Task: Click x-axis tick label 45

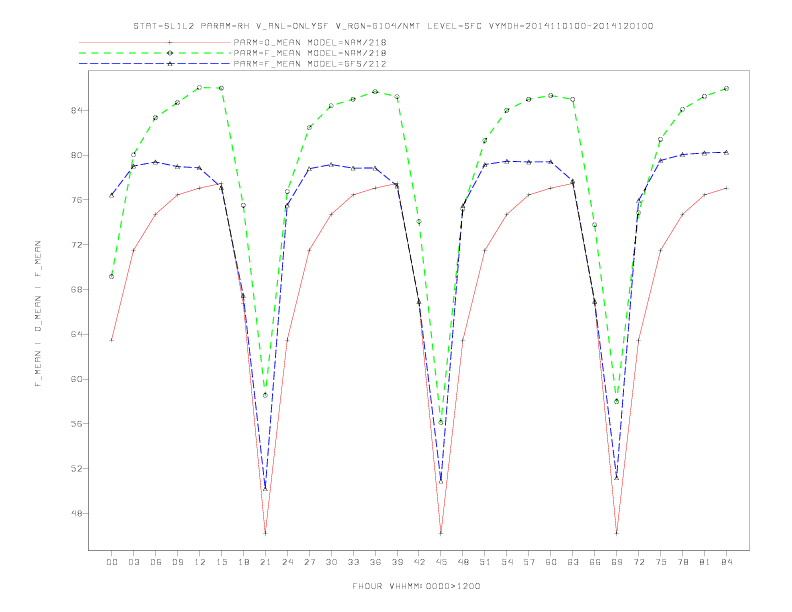Action: (x=441, y=562)
